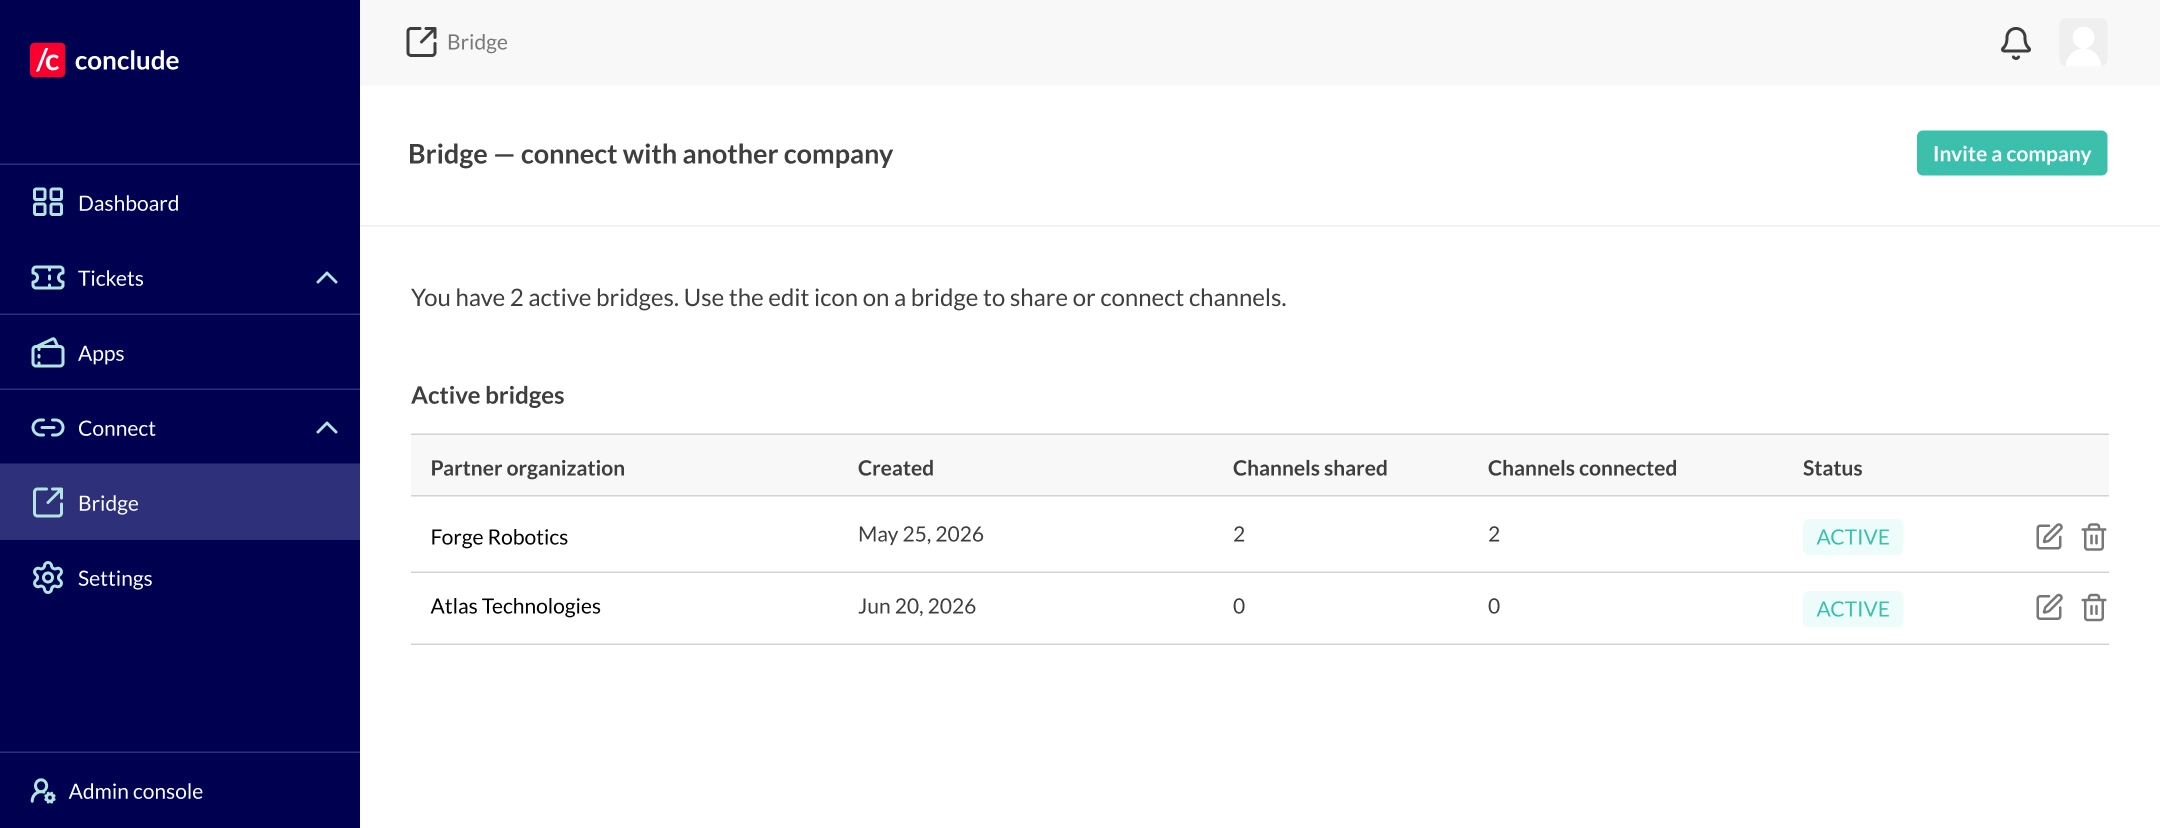The width and height of the screenshot is (2160, 828).
Task: Delete the Atlas Technologies bridge
Action: coord(2093,607)
